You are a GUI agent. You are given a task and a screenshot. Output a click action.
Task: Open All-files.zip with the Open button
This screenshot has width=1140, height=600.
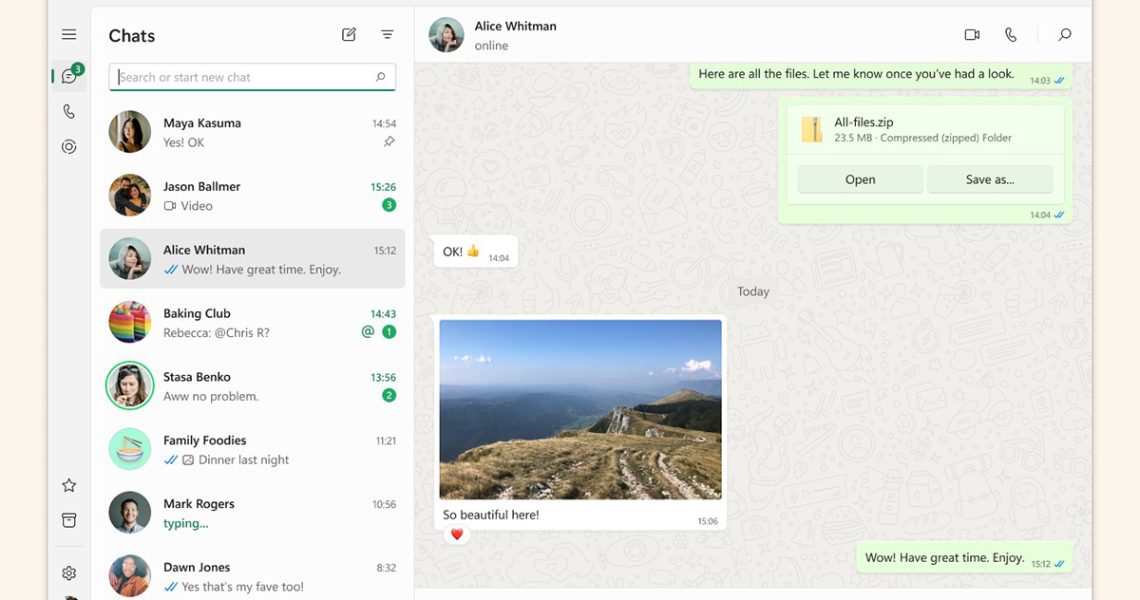point(860,179)
